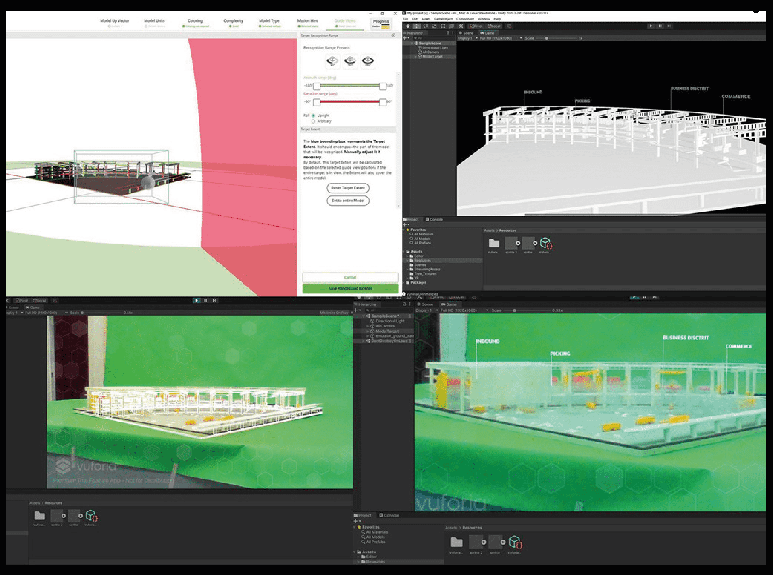The width and height of the screenshot is (773, 575).
Task: Click the Reset Target Extent button
Action: click(x=348, y=188)
